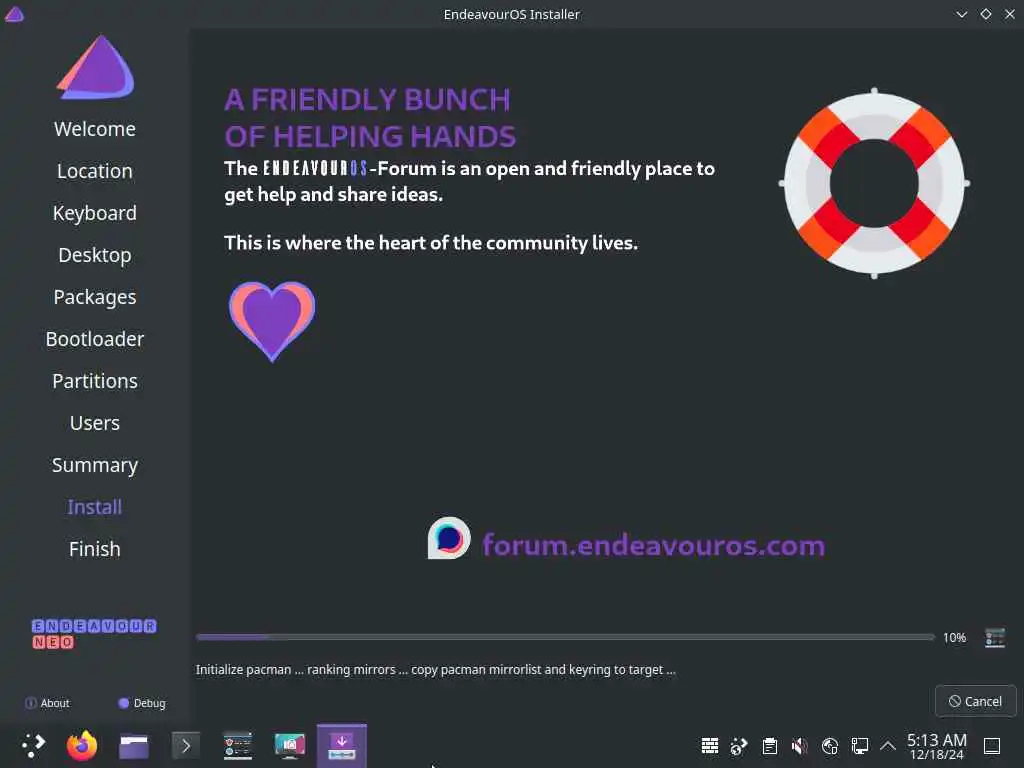This screenshot has height=768, width=1024.
Task: Close the installer window
Action: 1010,14
